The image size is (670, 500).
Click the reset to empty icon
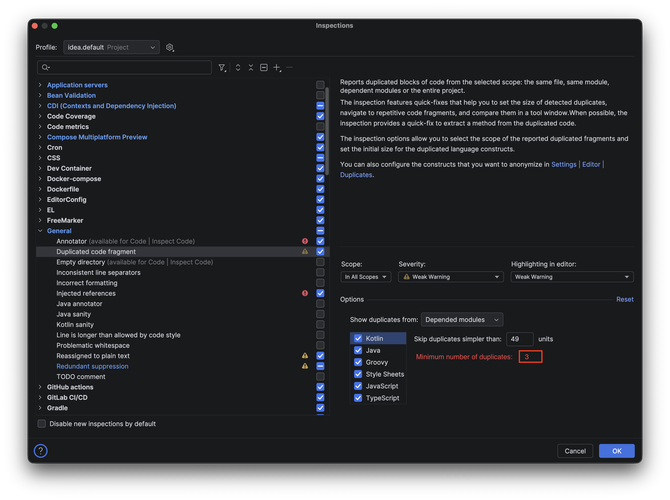click(x=264, y=68)
